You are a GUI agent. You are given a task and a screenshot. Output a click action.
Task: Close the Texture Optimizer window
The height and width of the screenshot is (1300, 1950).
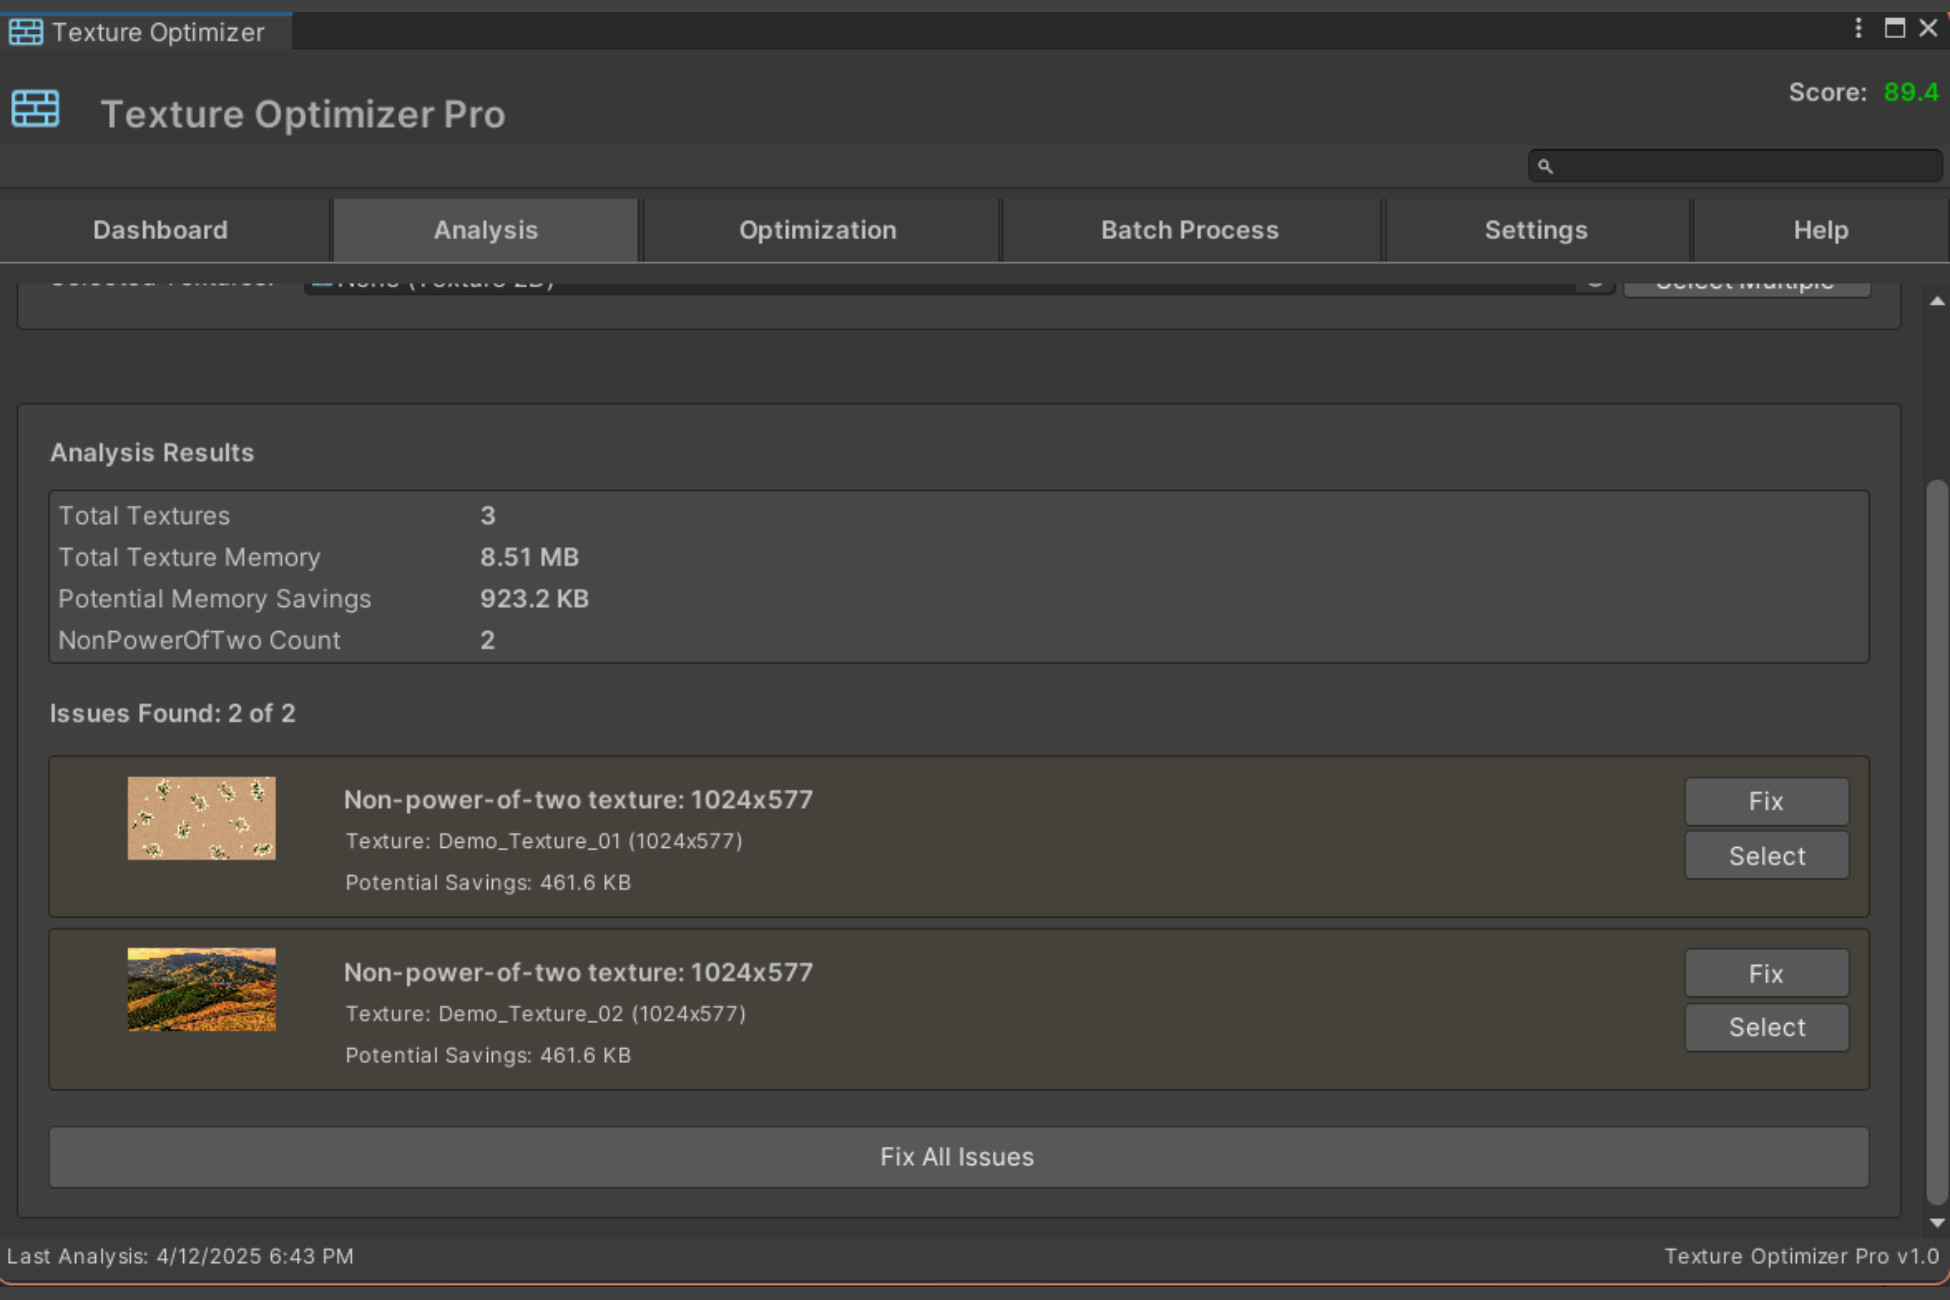coord(1928,28)
